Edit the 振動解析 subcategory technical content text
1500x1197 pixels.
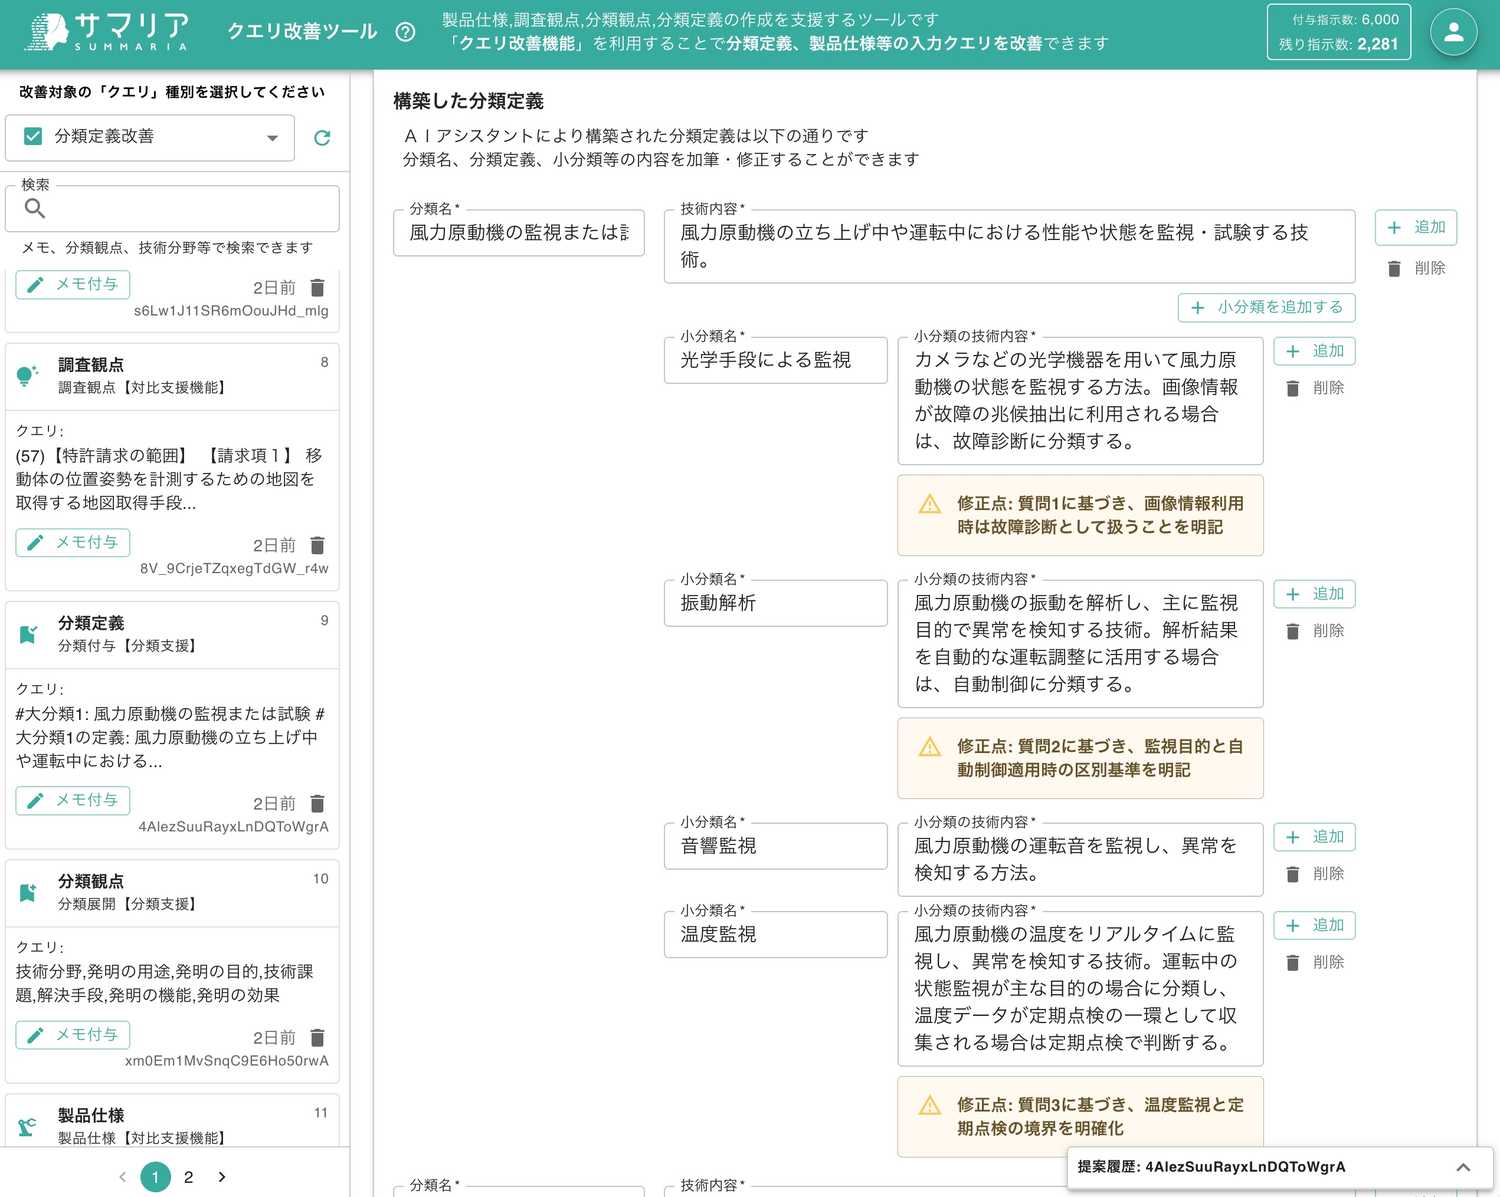point(1080,643)
